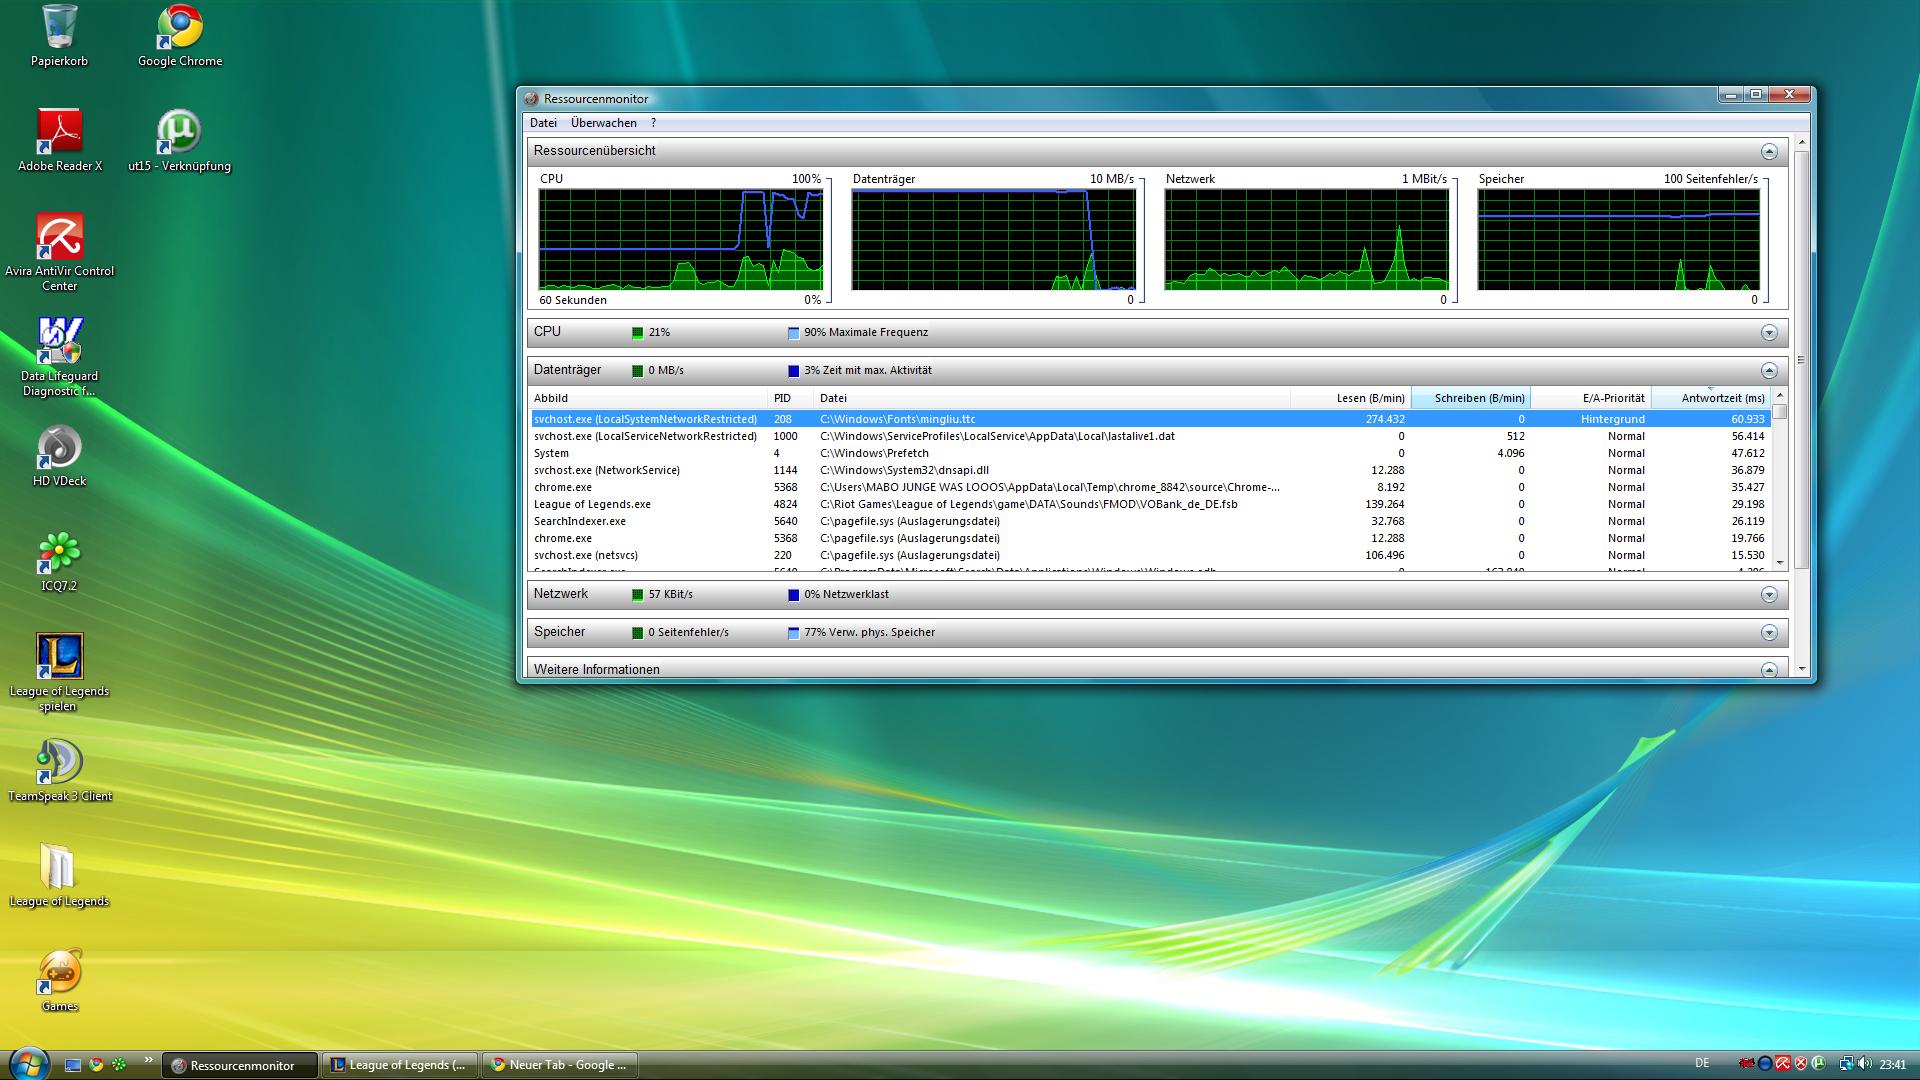Expand the Netzwerk section
Viewport: 1920px width, 1080px height.
click(1769, 595)
